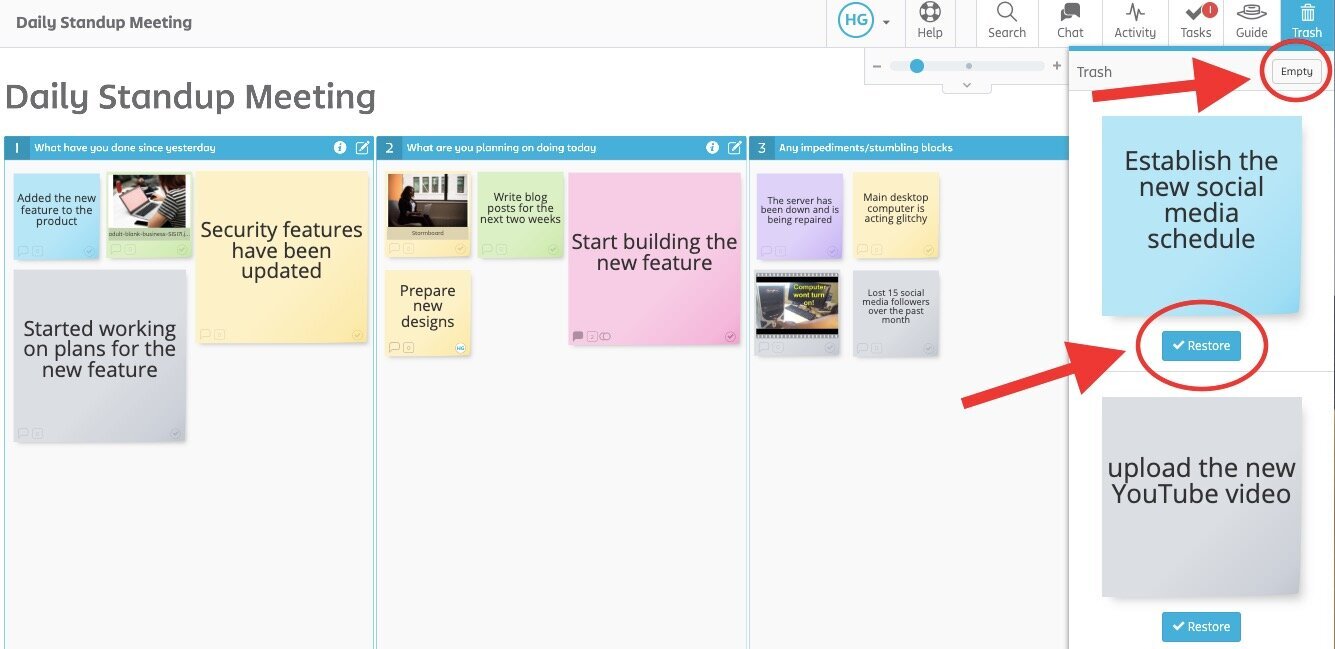Screen dimensions: 1335x649
Task: Expand the chevron below the zoom slider
Action: 966,86
